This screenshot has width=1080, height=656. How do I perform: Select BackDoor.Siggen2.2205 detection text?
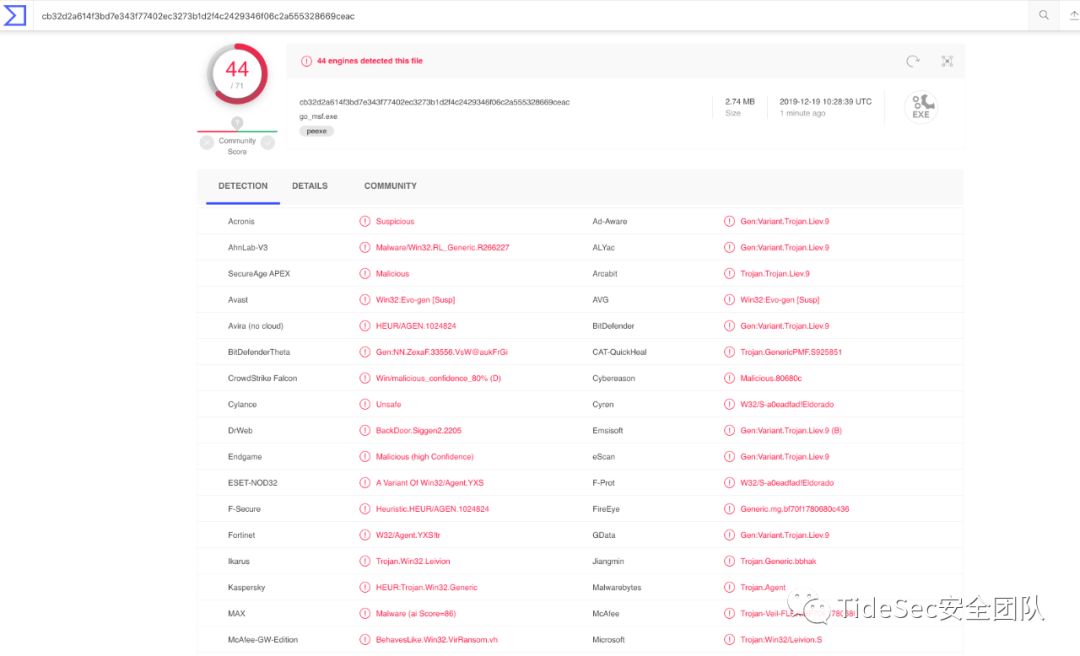(418, 430)
